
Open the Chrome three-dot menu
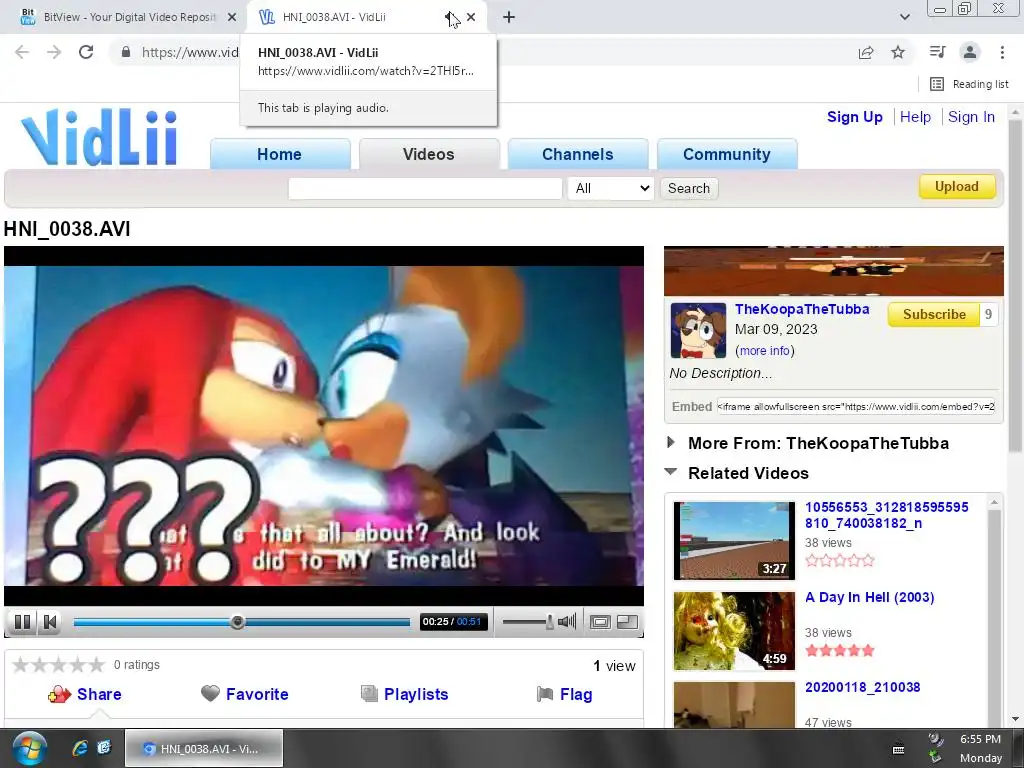coord(1002,52)
